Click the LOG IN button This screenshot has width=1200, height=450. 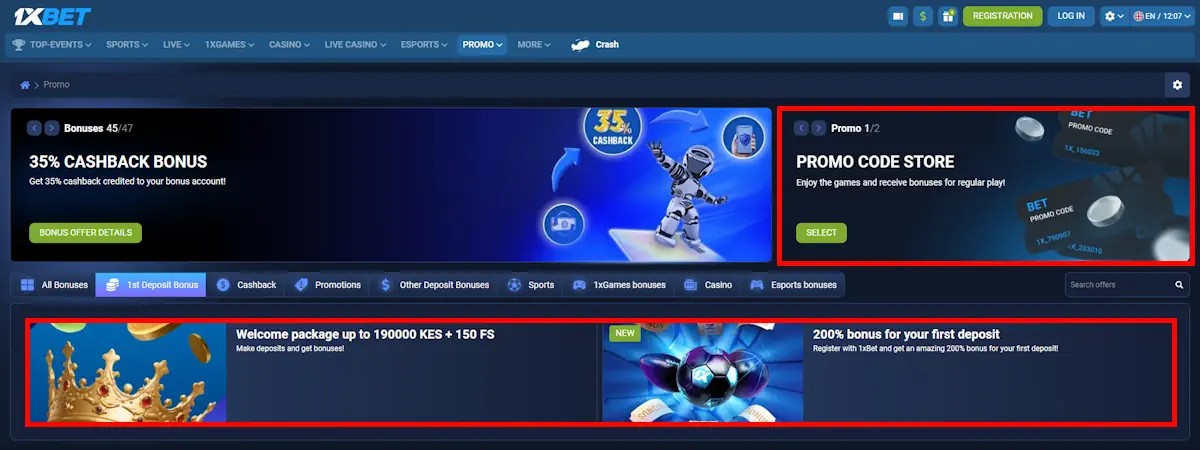point(1071,16)
